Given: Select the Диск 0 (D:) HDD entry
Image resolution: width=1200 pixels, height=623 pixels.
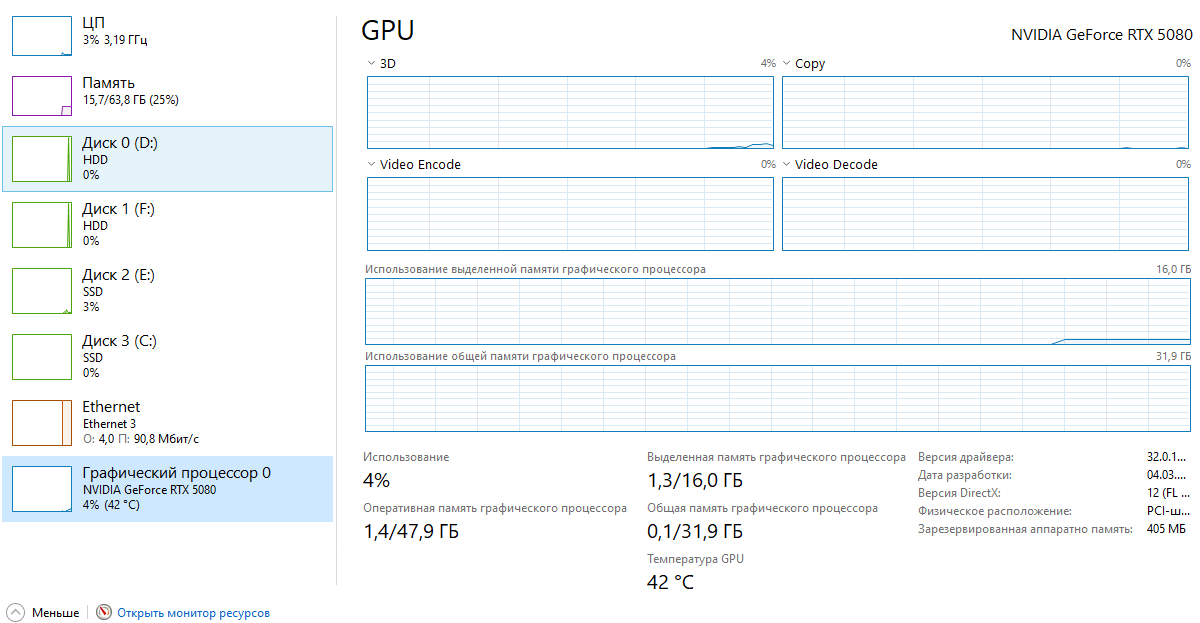Looking at the screenshot, I should (168, 158).
